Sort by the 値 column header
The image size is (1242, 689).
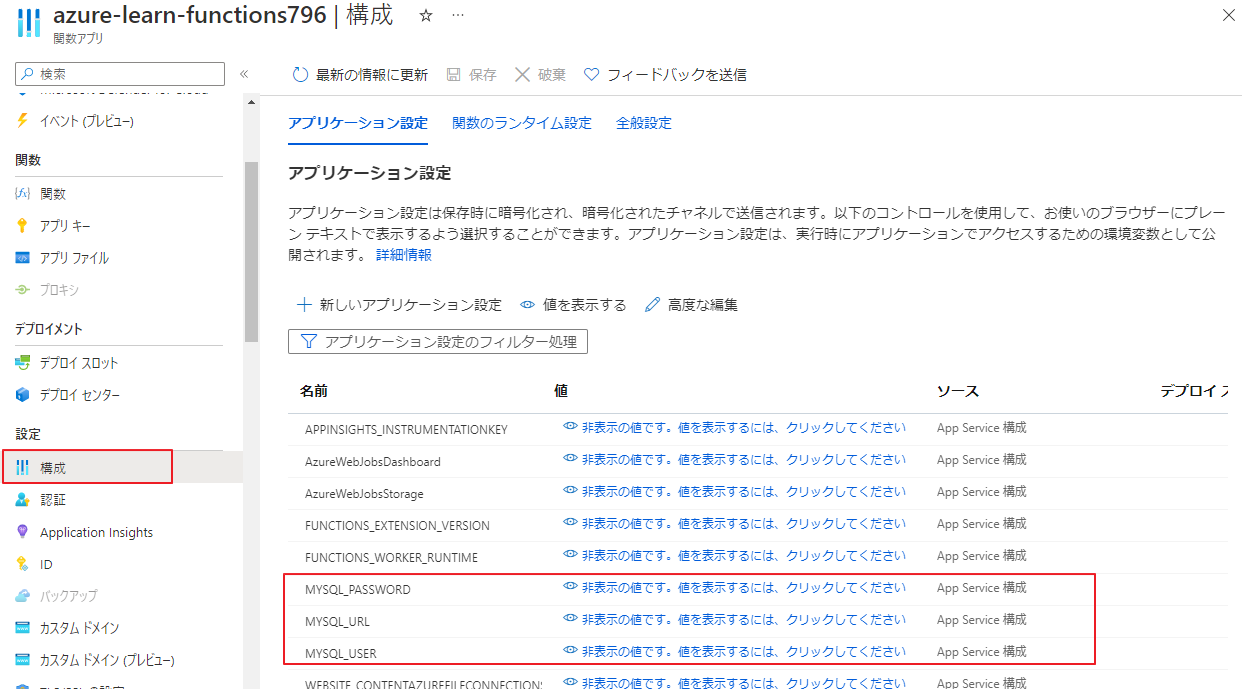coord(560,391)
